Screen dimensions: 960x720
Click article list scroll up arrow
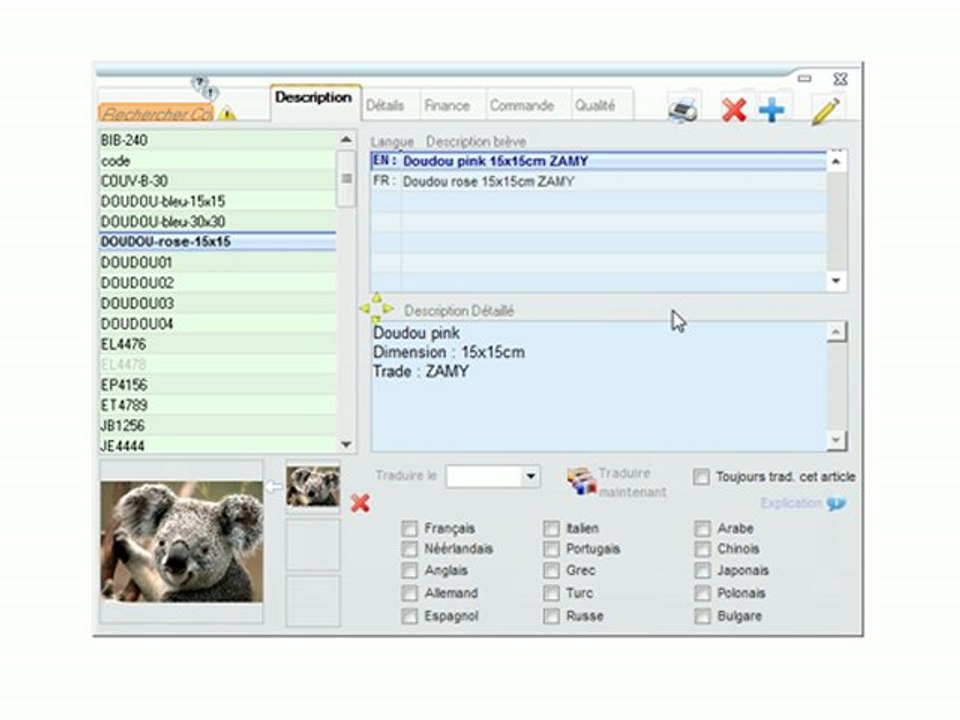346,140
